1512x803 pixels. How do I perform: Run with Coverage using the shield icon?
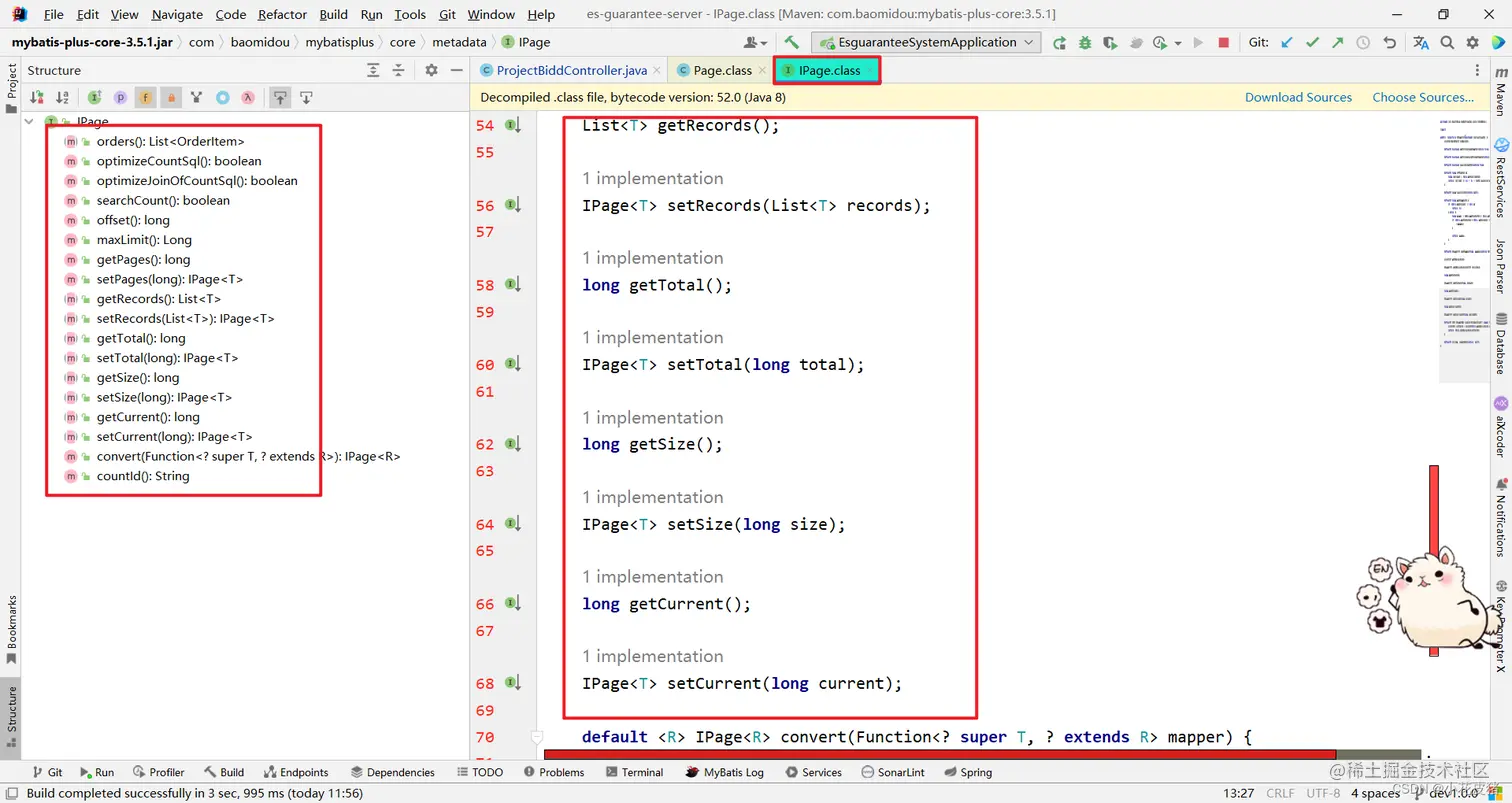click(1110, 42)
